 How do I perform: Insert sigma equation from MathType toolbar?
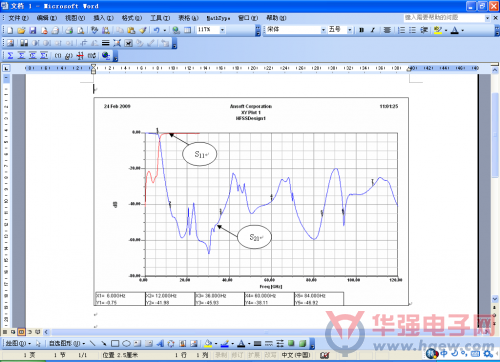pos(10,55)
